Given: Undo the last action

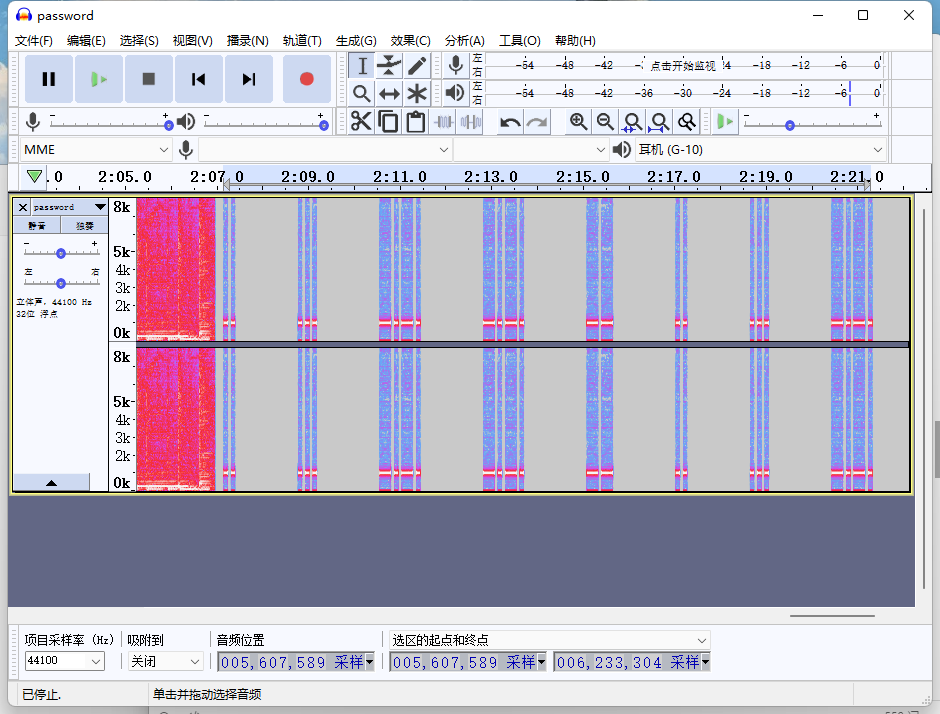Looking at the screenshot, I should [x=510, y=122].
